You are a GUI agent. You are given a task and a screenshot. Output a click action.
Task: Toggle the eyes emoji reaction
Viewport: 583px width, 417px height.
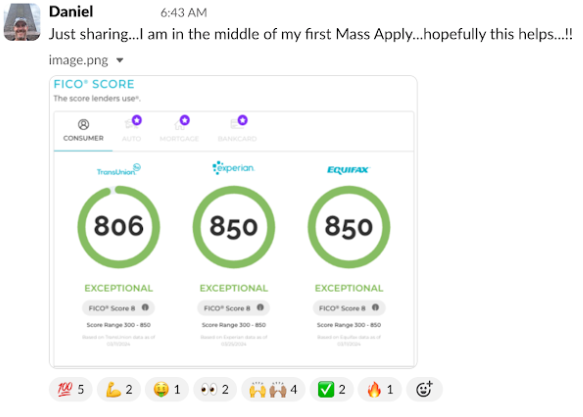pos(215,389)
